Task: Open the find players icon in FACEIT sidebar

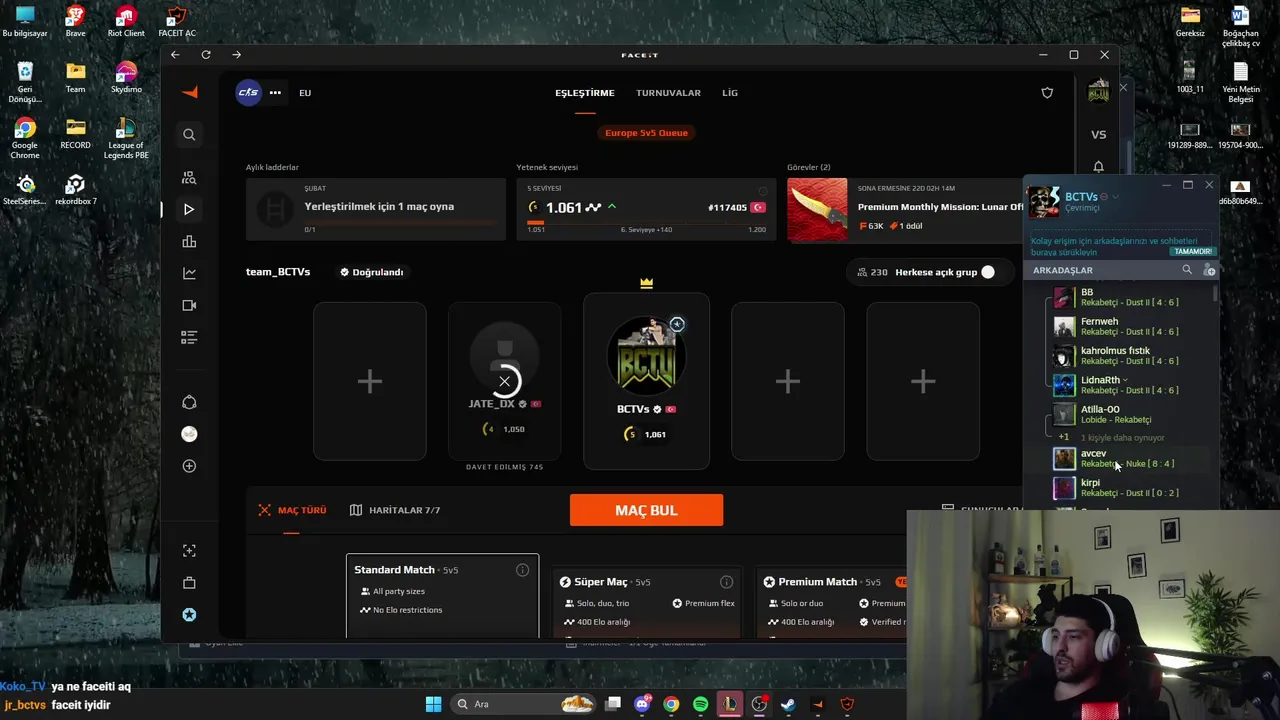Action: [189, 178]
